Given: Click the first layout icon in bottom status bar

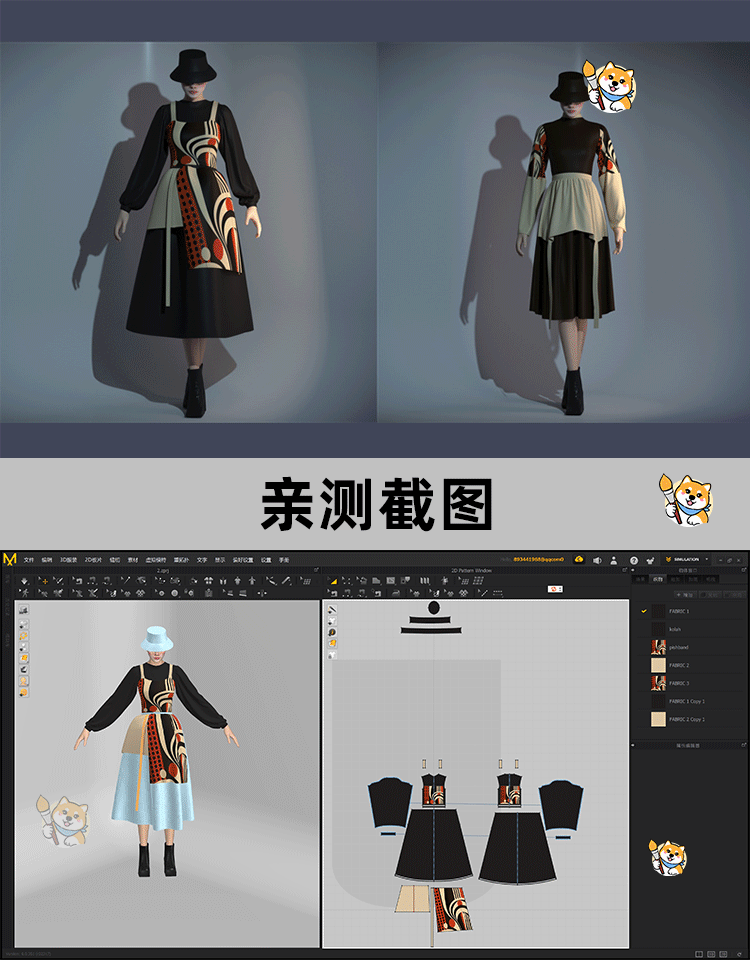Looking at the screenshot, I should pyautogui.click(x=699, y=954).
